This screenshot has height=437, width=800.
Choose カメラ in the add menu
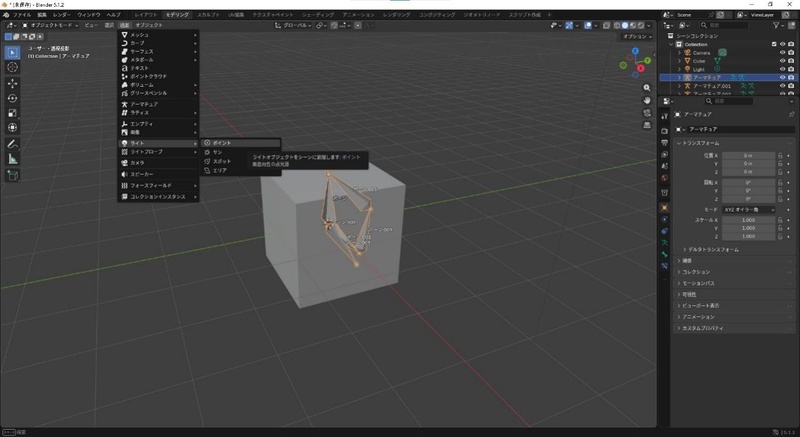click(159, 163)
